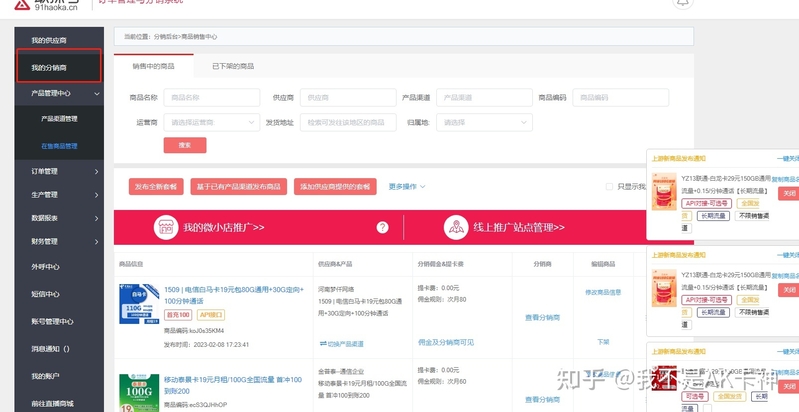Expand the 订单管理 menu arrow
799x412 pixels.
click(97, 172)
